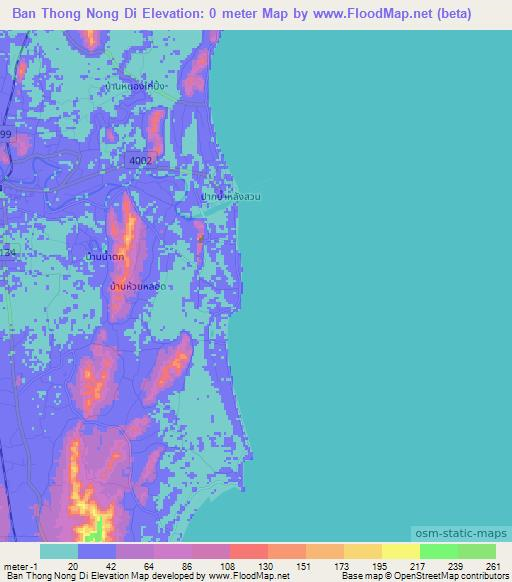Click the 'Base map © OpenStreetMap contributors' credit
Viewport: 512px width, 582px height.
(425, 576)
